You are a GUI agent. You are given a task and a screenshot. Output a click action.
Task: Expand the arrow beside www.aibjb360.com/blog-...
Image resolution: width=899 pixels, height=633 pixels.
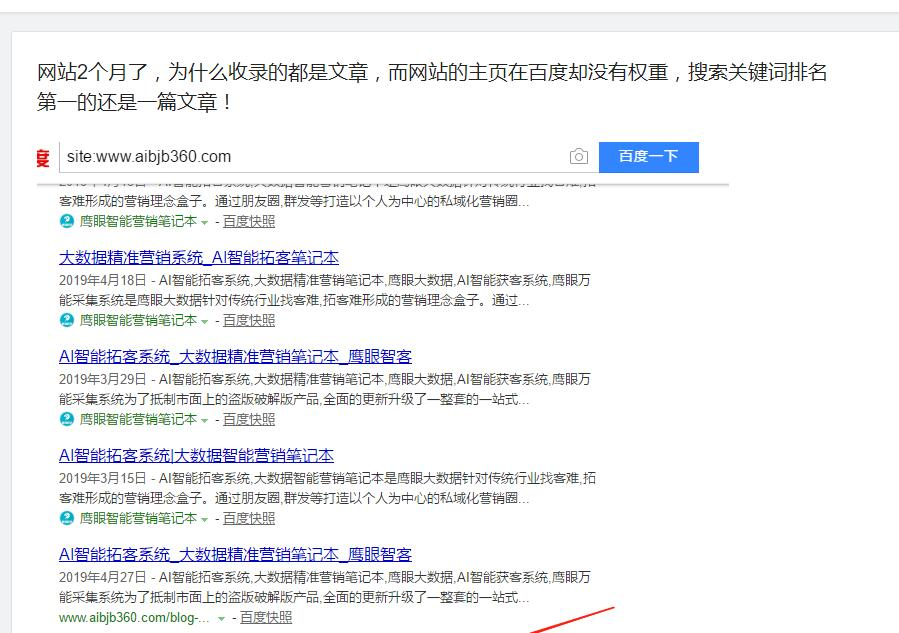pos(221,619)
